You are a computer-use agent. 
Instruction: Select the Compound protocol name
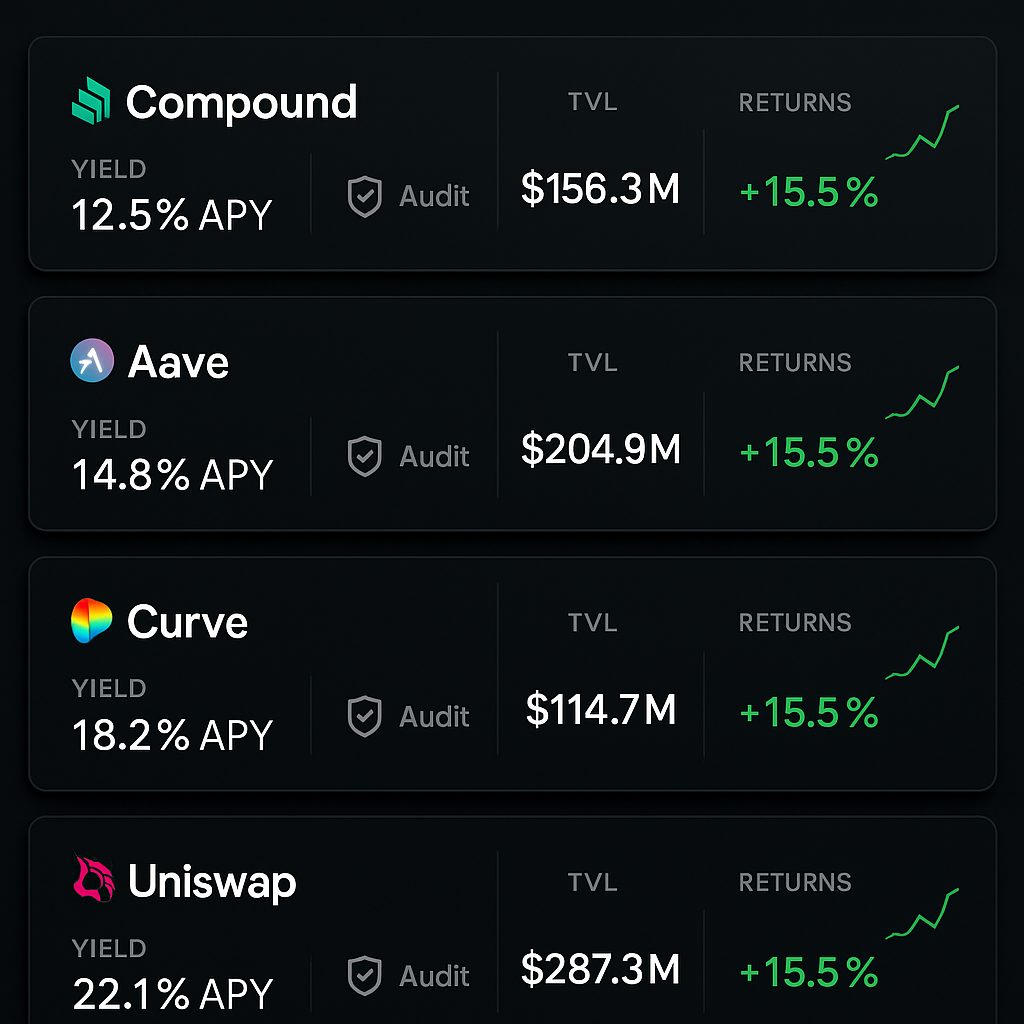242,103
